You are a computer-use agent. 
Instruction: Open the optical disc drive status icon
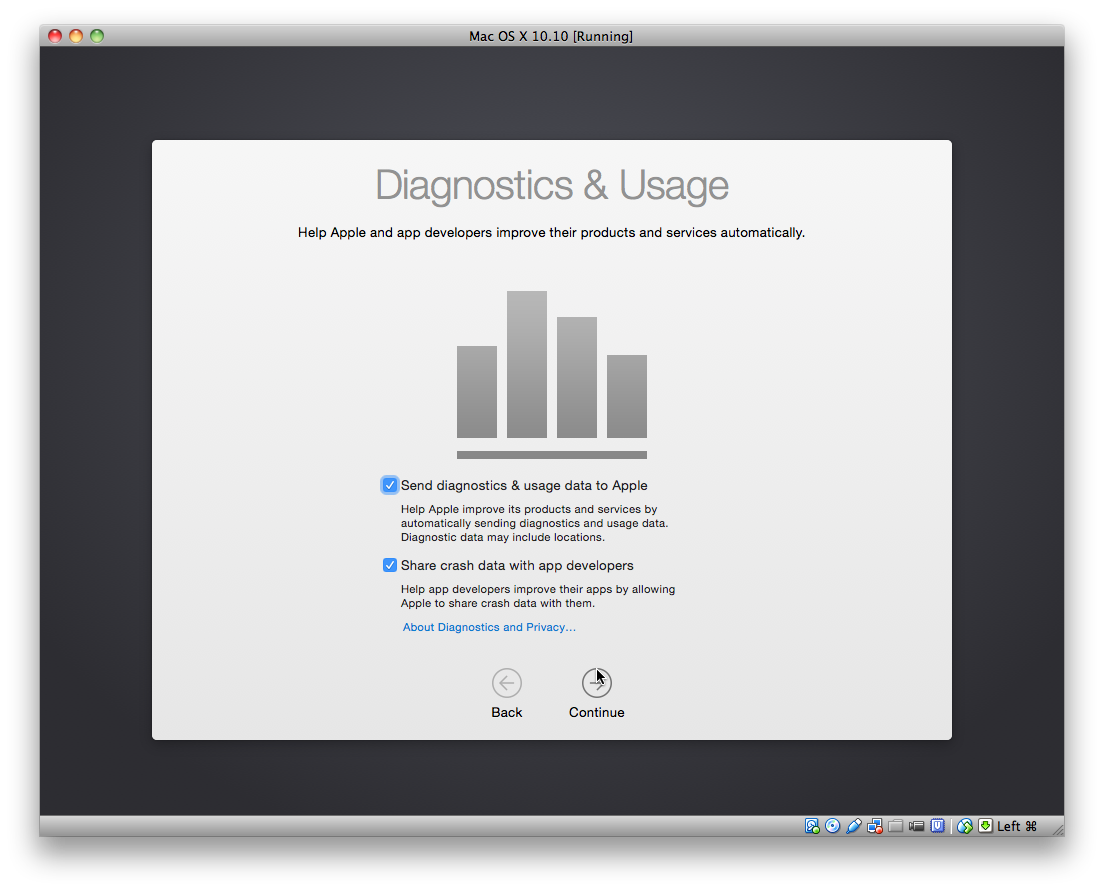[x=833, y=825]
